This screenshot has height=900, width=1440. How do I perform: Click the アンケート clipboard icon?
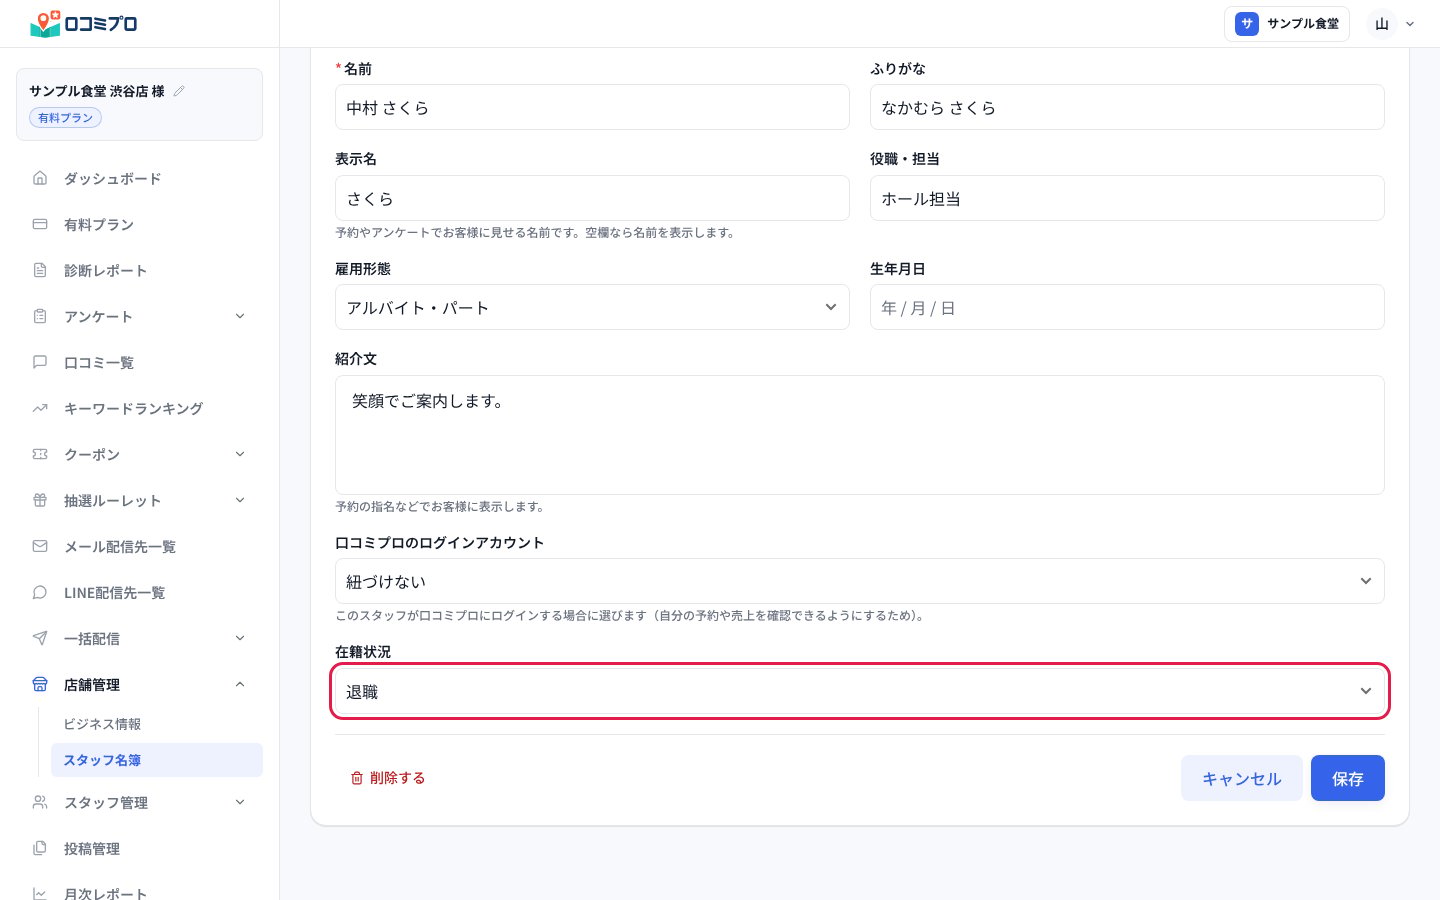point(40,316)
